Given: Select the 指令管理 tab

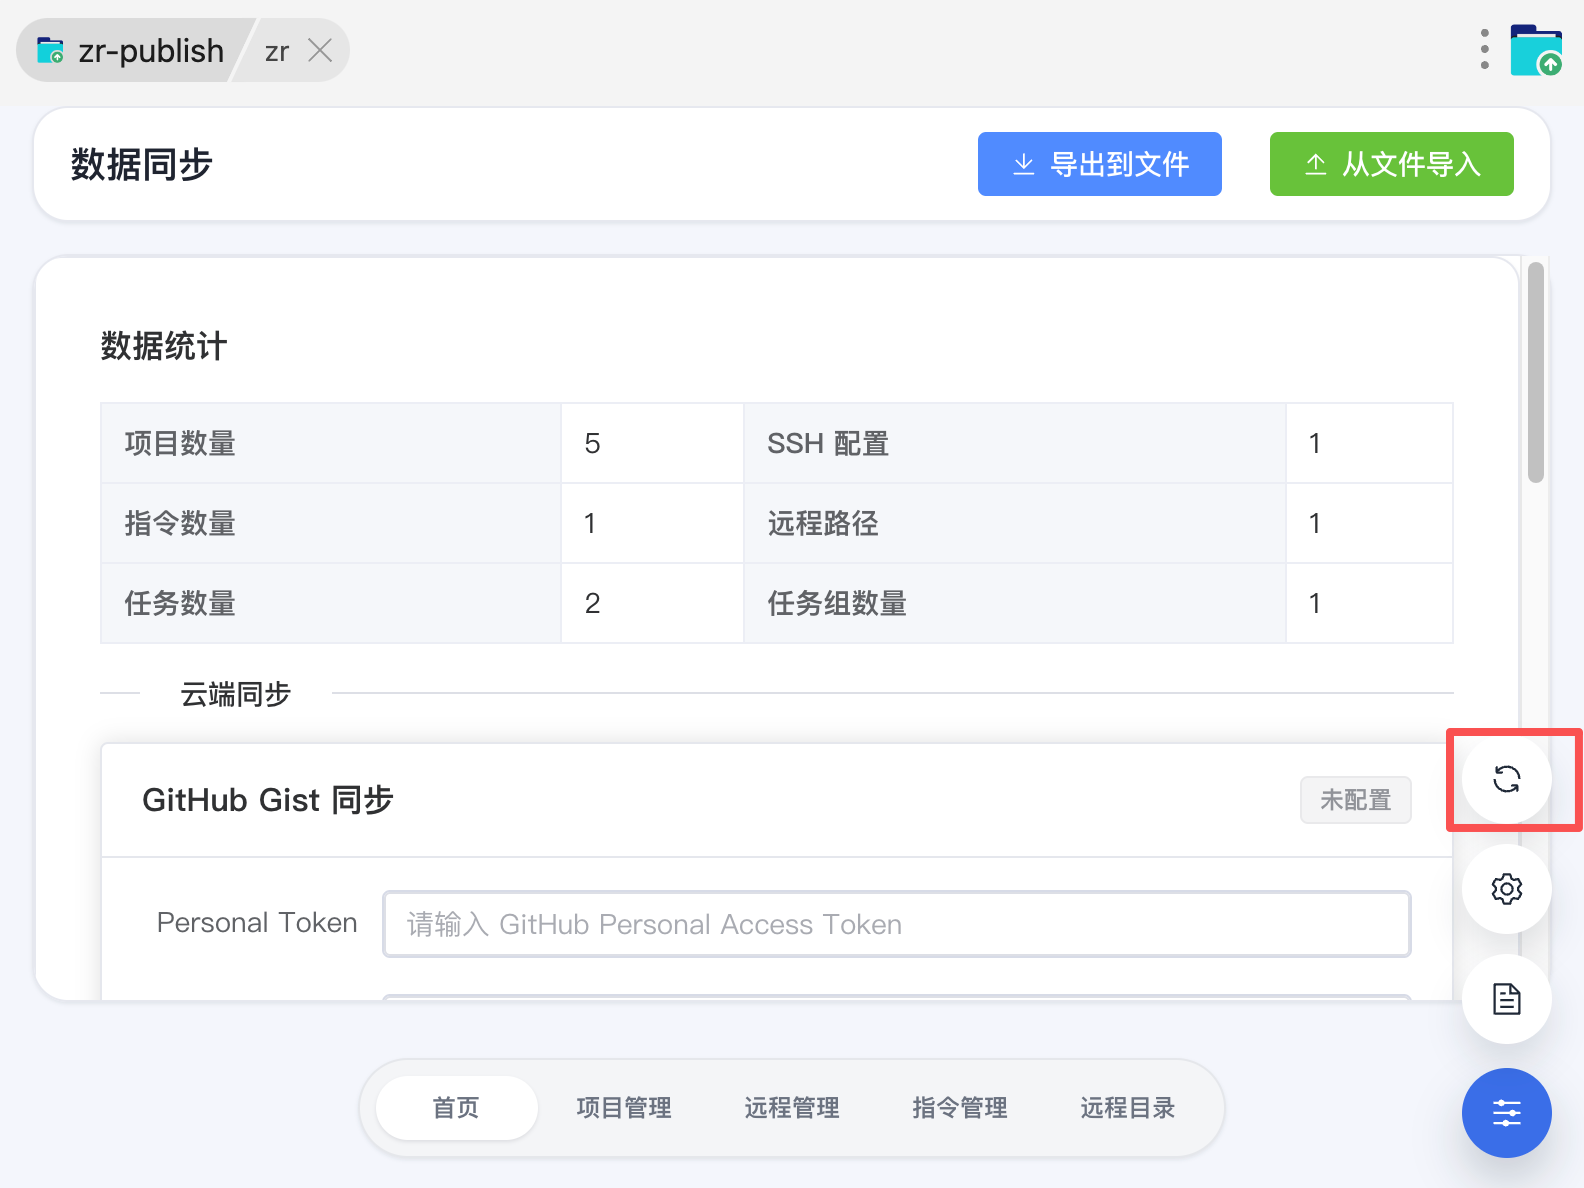Looking at the screenshot, I should coord(960,1108).
